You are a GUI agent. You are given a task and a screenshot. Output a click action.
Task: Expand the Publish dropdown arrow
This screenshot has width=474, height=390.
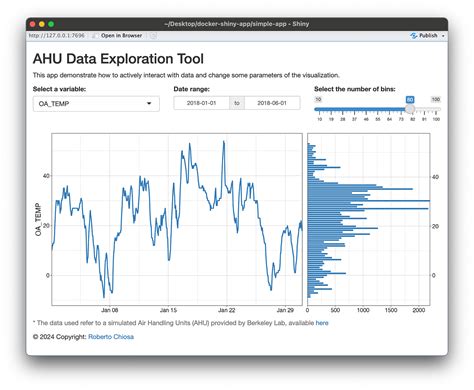[443, 36]
